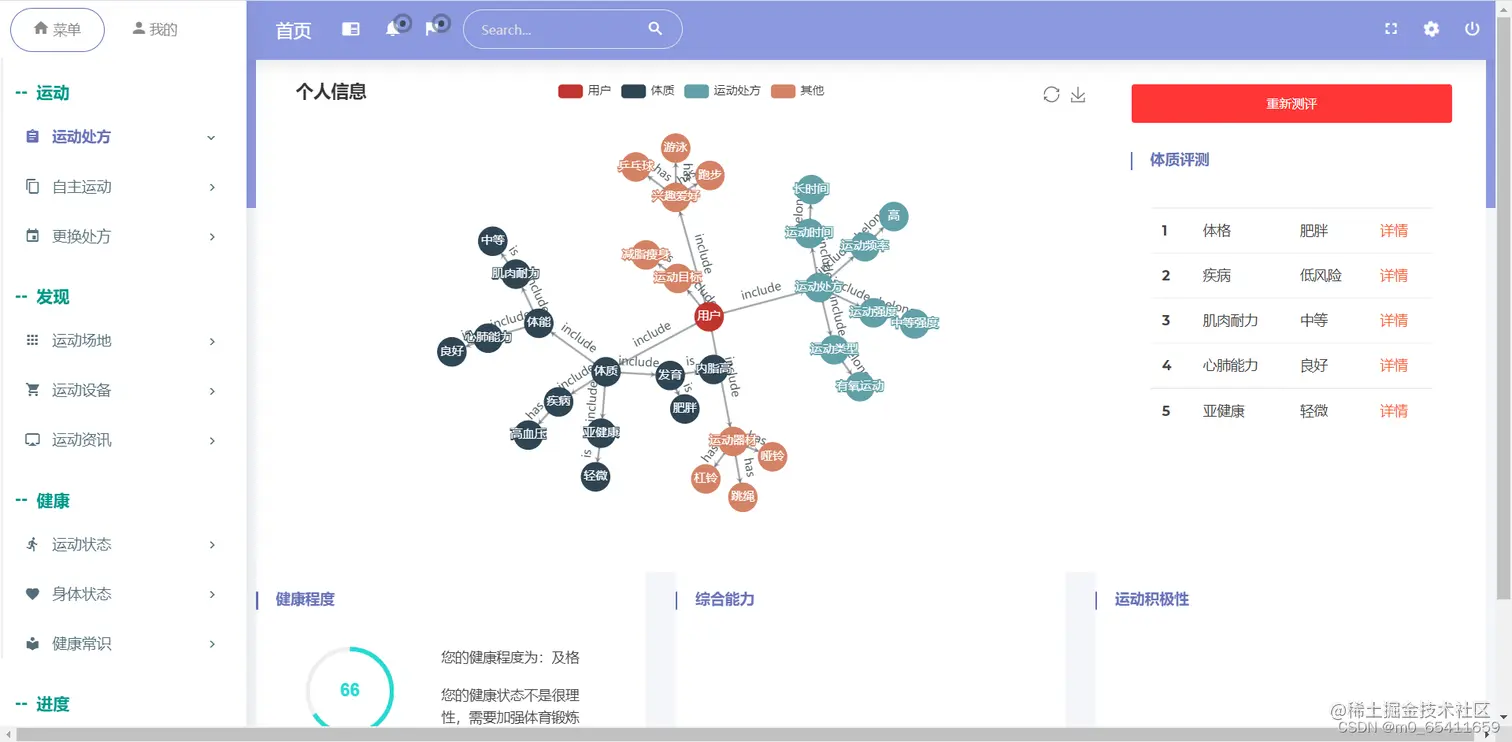Download the personal info graph image
Screen dimensions: 1512x742
point(1078,94)
